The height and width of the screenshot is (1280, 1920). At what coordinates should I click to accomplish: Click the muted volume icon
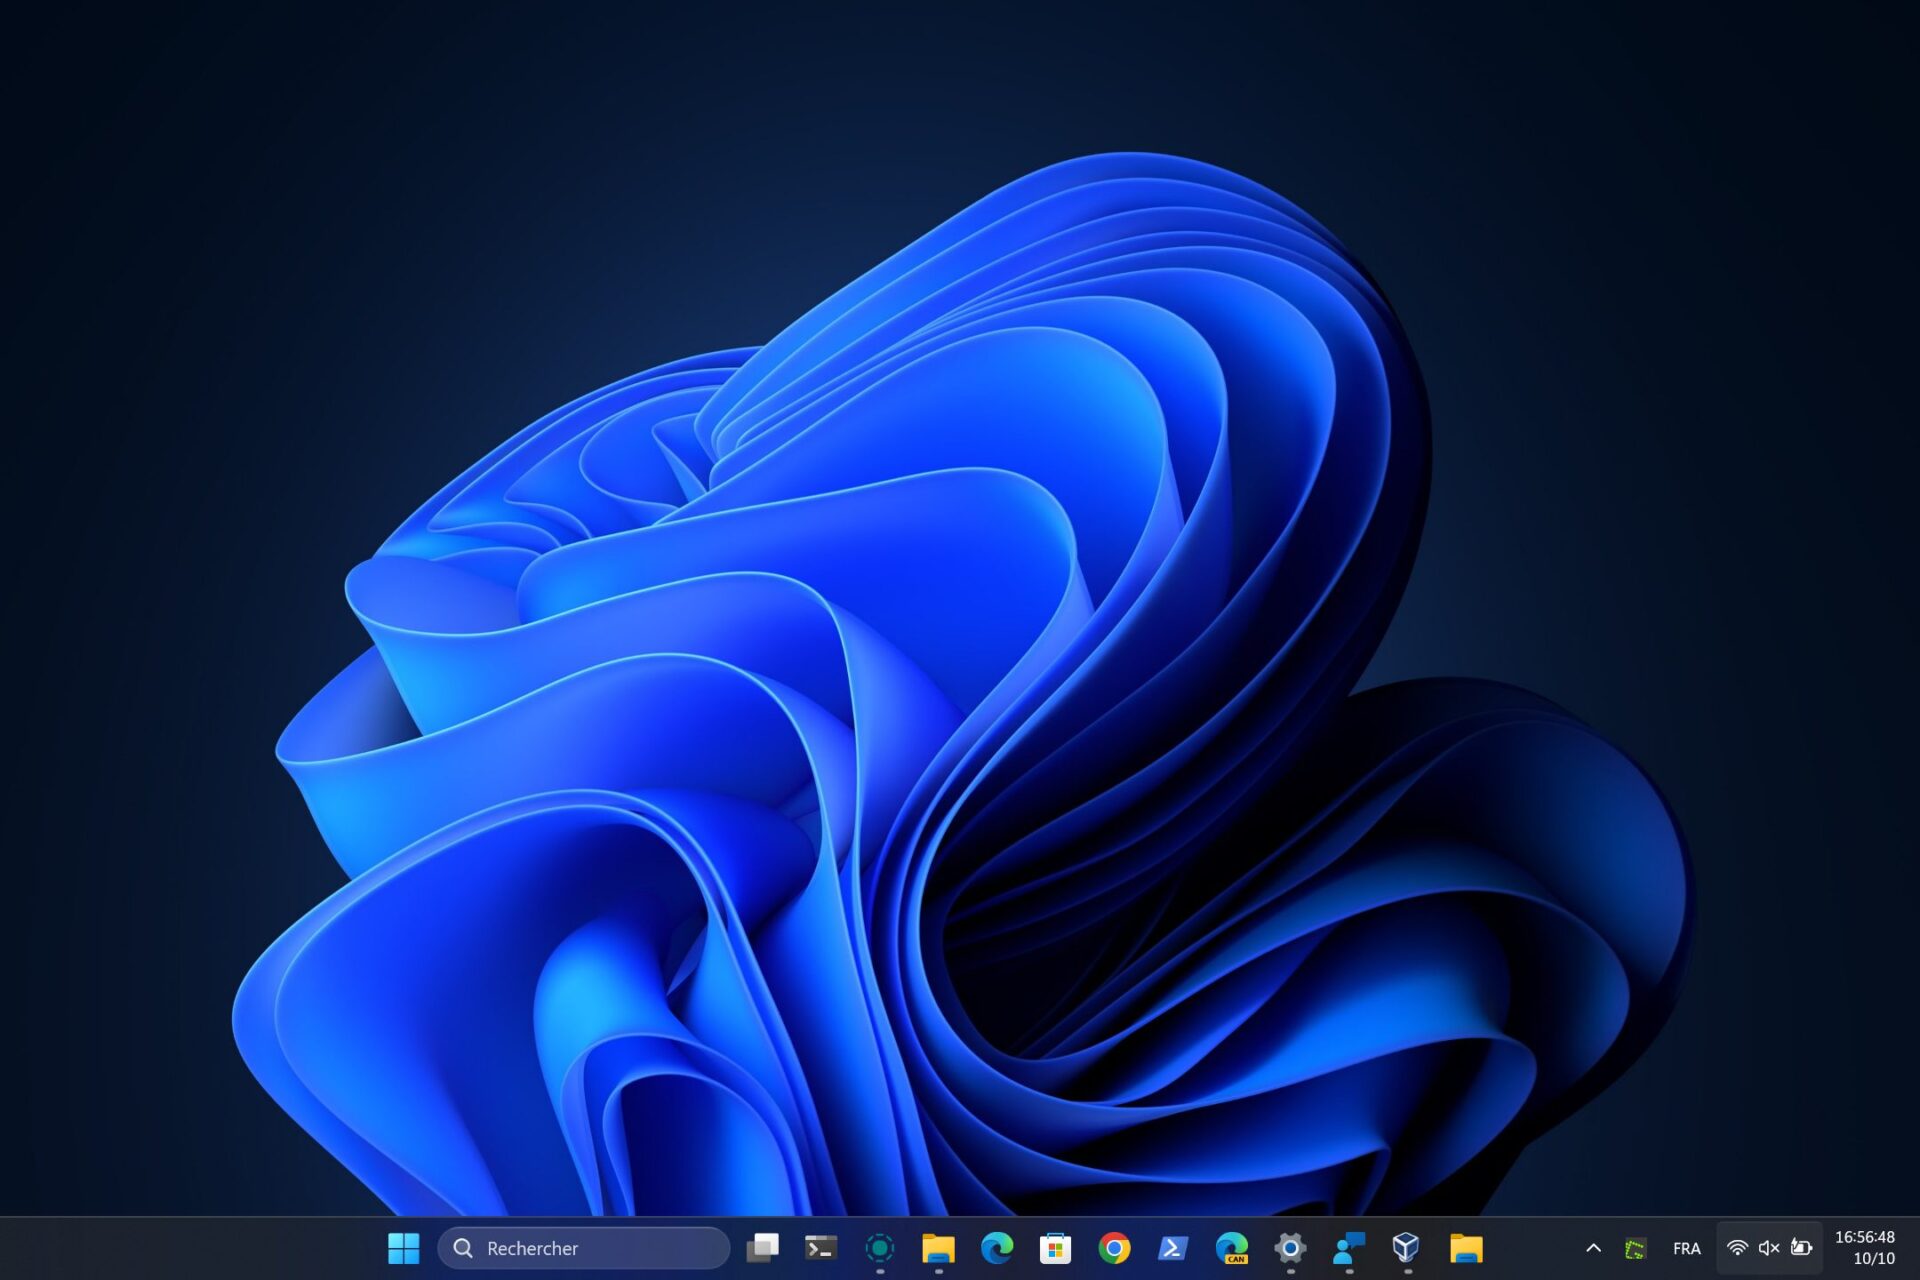[1769, 1248]
